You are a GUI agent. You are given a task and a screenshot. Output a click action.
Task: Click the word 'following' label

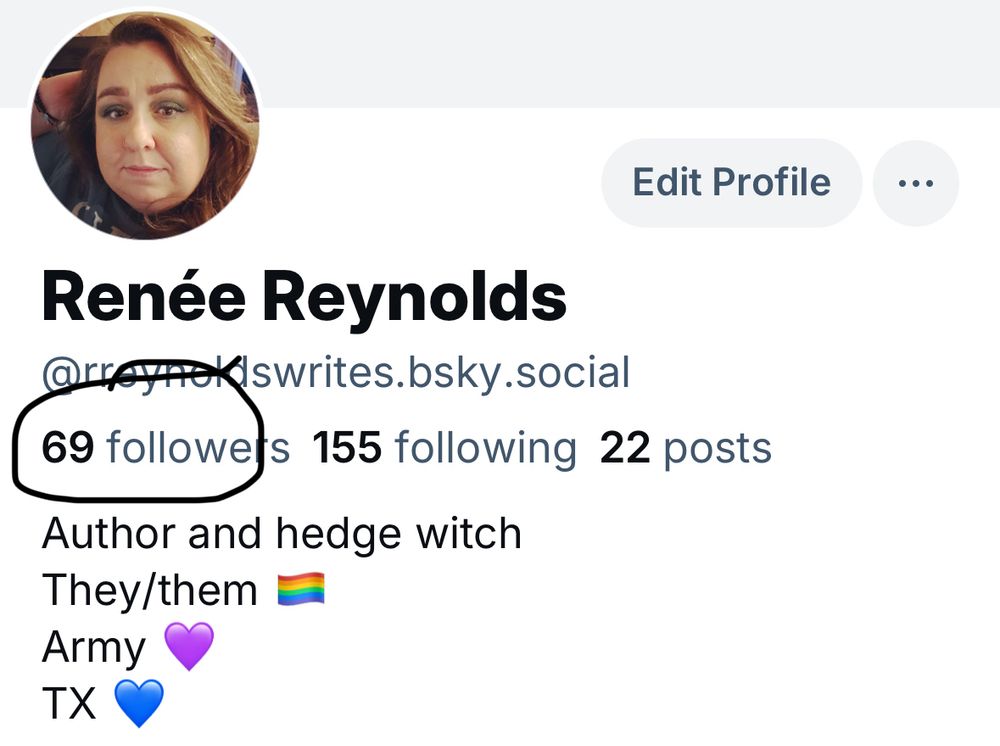(x=486, y=449)
